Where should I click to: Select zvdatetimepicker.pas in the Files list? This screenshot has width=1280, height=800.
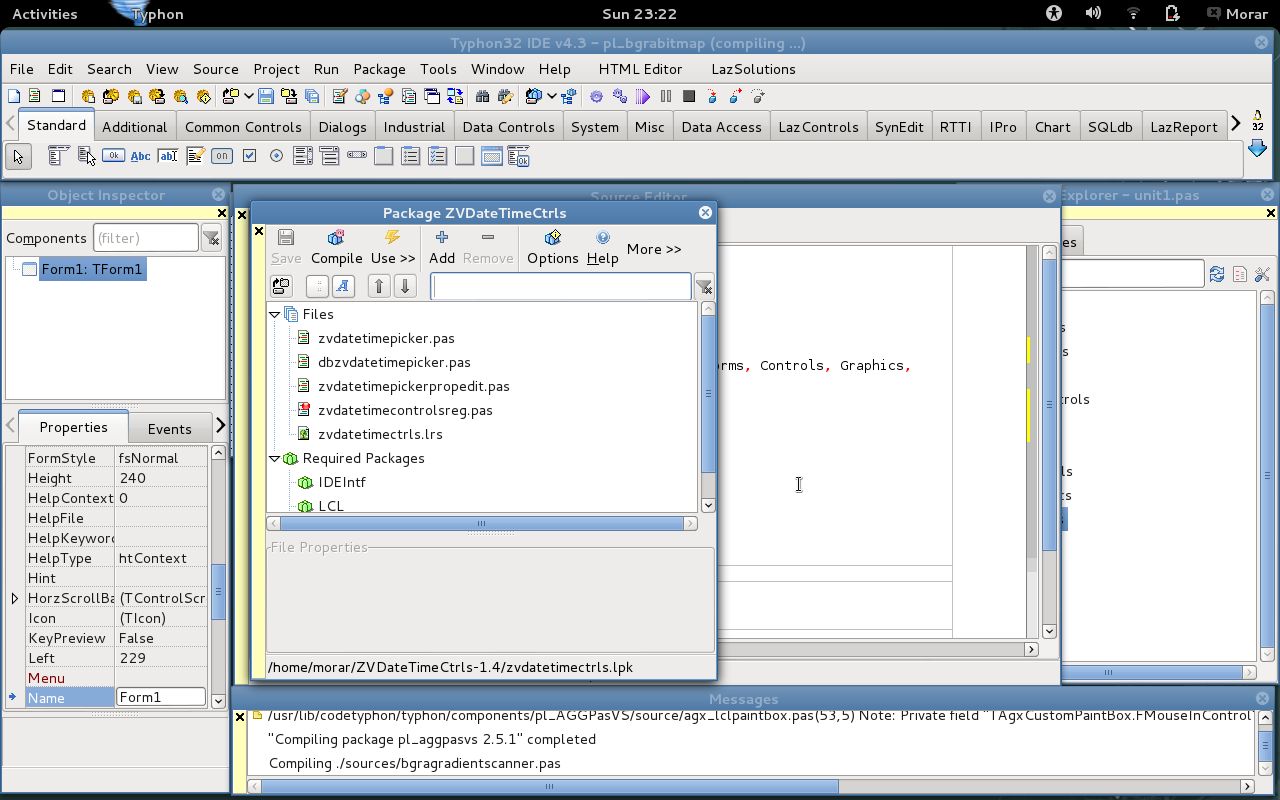click(386, 338)
